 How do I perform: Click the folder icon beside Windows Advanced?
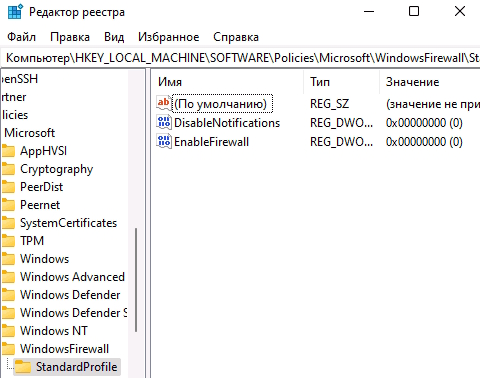(x=8, y=277)
